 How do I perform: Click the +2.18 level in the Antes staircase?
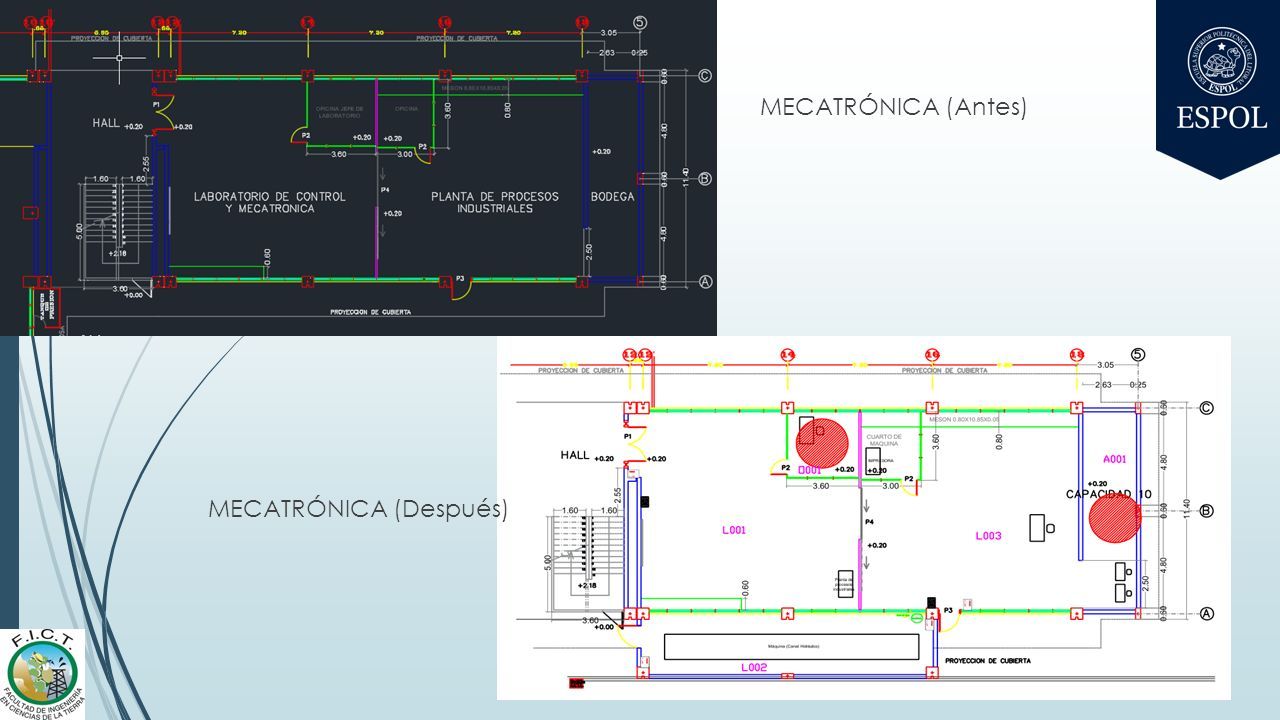[x=118, y=254]
